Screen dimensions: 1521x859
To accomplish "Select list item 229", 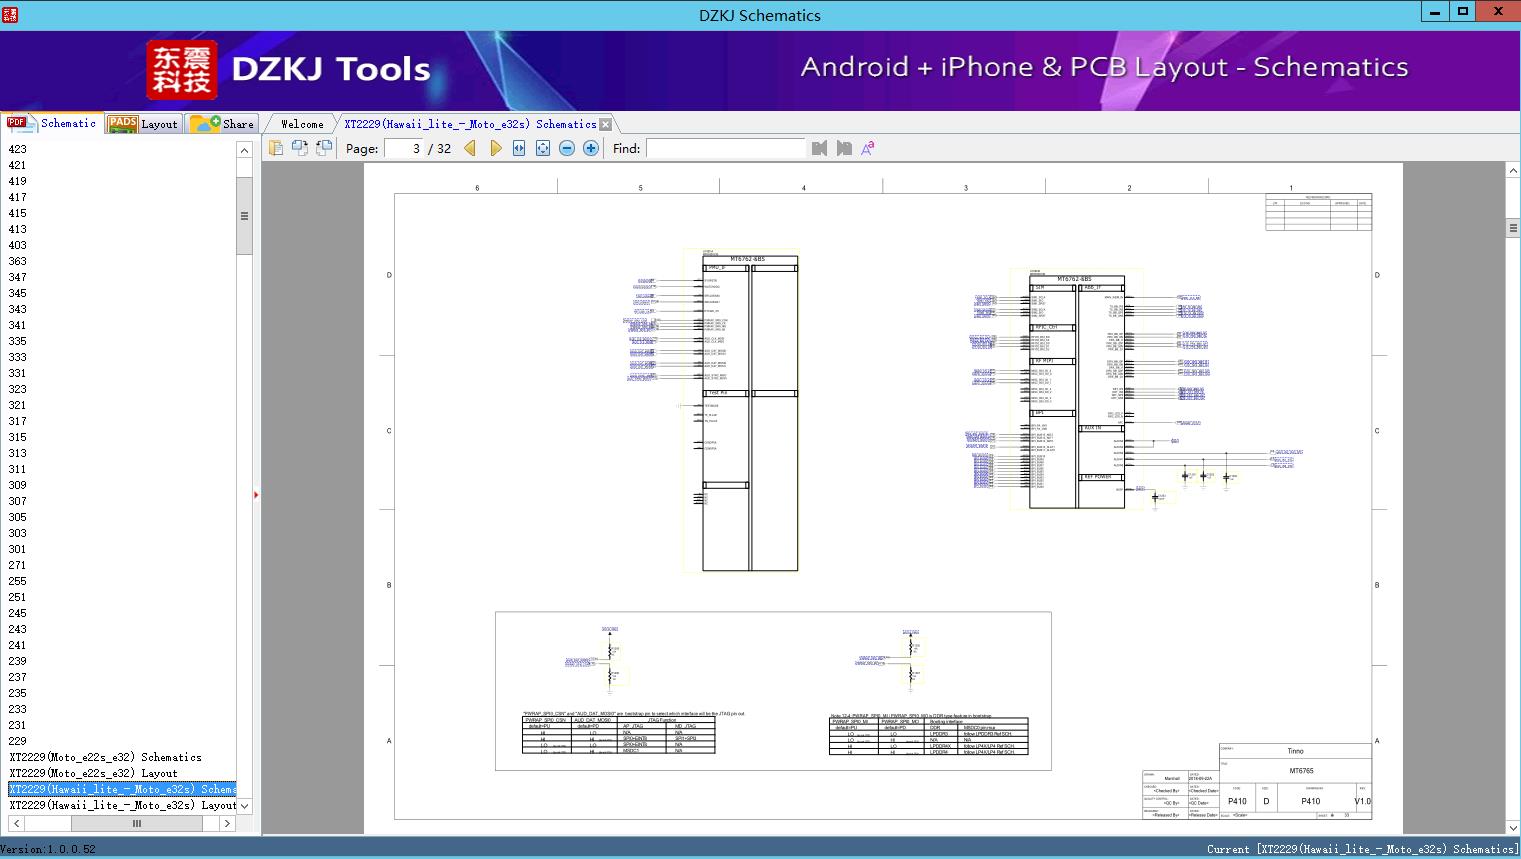I will point(18,741).
